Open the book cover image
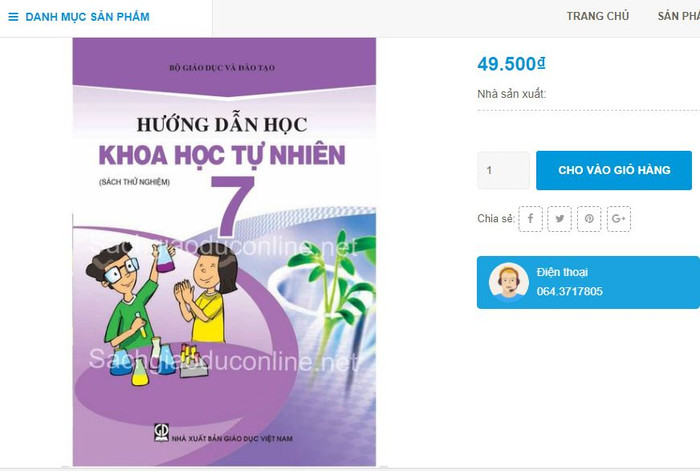Image resolution: width=700 pixels, height=471 pixels. click(224, 252)
